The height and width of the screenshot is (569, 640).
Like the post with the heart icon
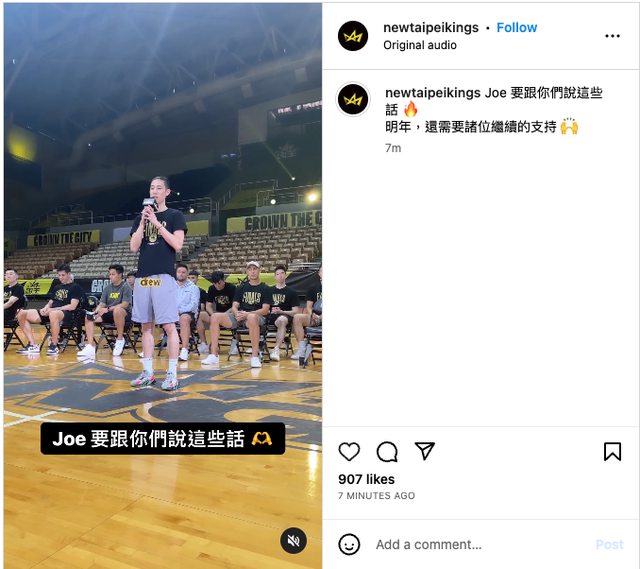[x=349, y=451]
